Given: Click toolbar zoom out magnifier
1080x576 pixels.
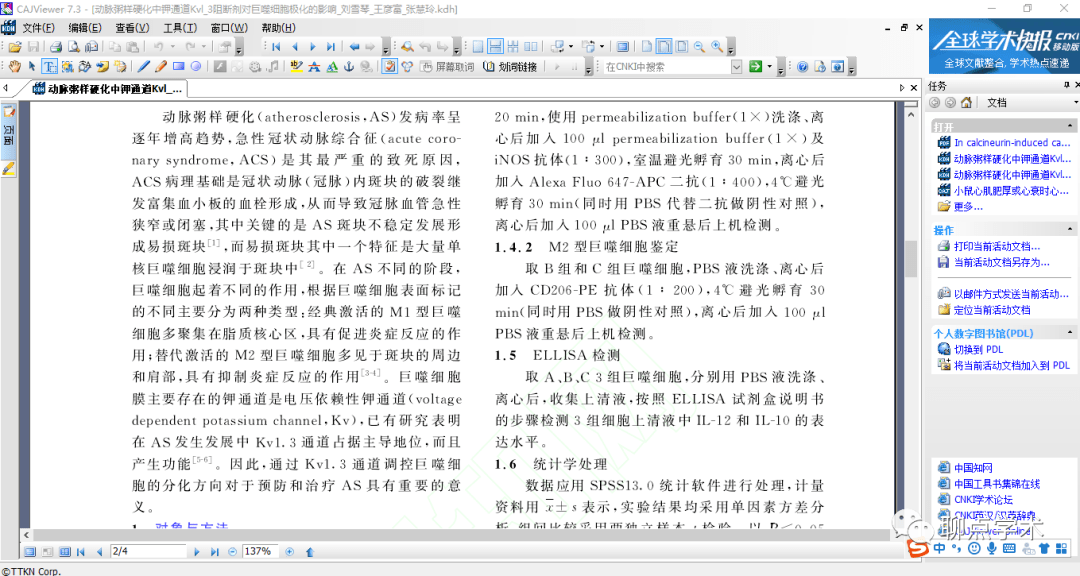Looking at the screenshot, I should pos(699,47).
